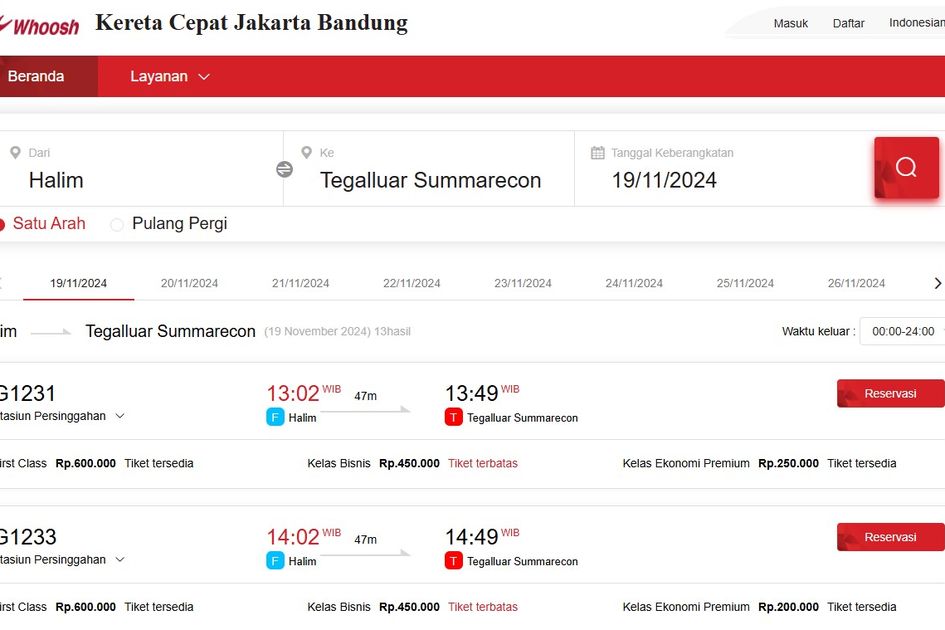Click blue F badge for G1233 Halim
The width and height of the screenshot is (945, 630).
pyautogui.click(x=275, y=561)
